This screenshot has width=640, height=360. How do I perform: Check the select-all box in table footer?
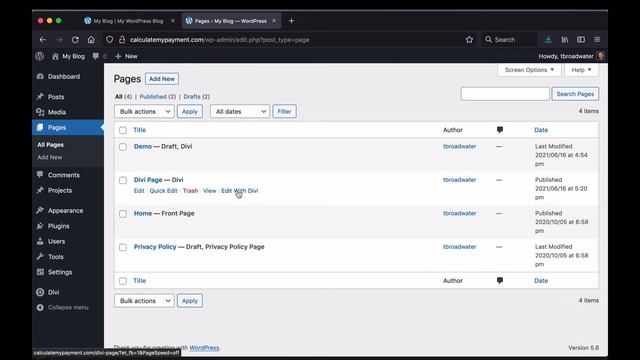[123, 281]
